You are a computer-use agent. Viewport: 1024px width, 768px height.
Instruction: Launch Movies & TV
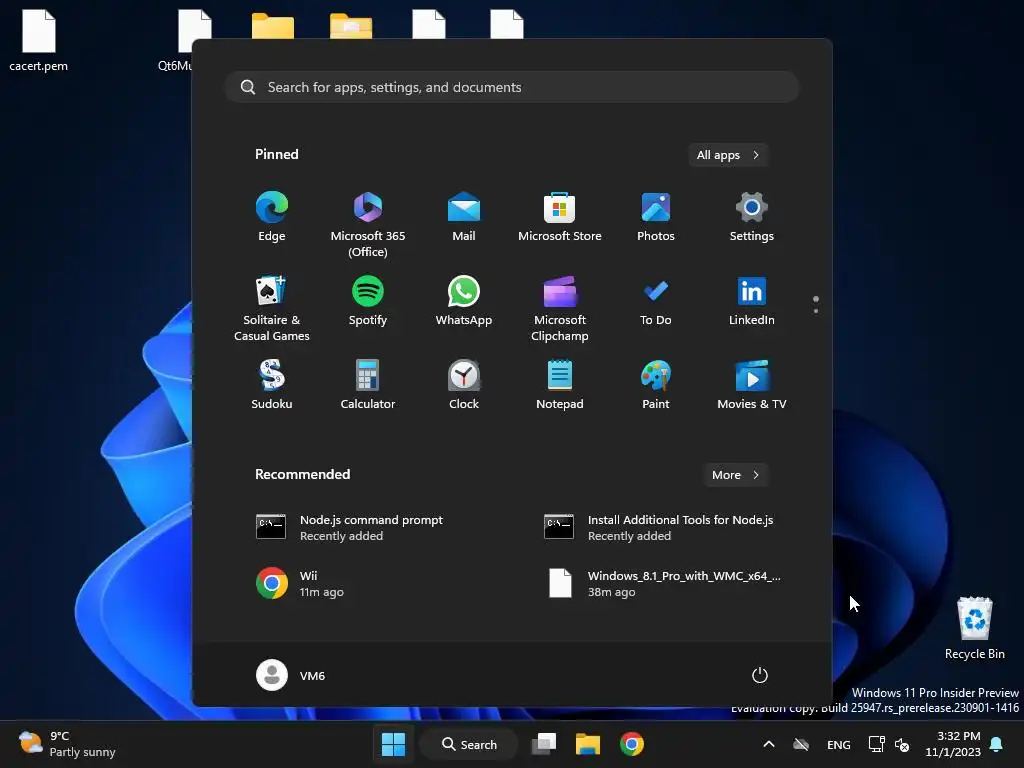[752, 384]
